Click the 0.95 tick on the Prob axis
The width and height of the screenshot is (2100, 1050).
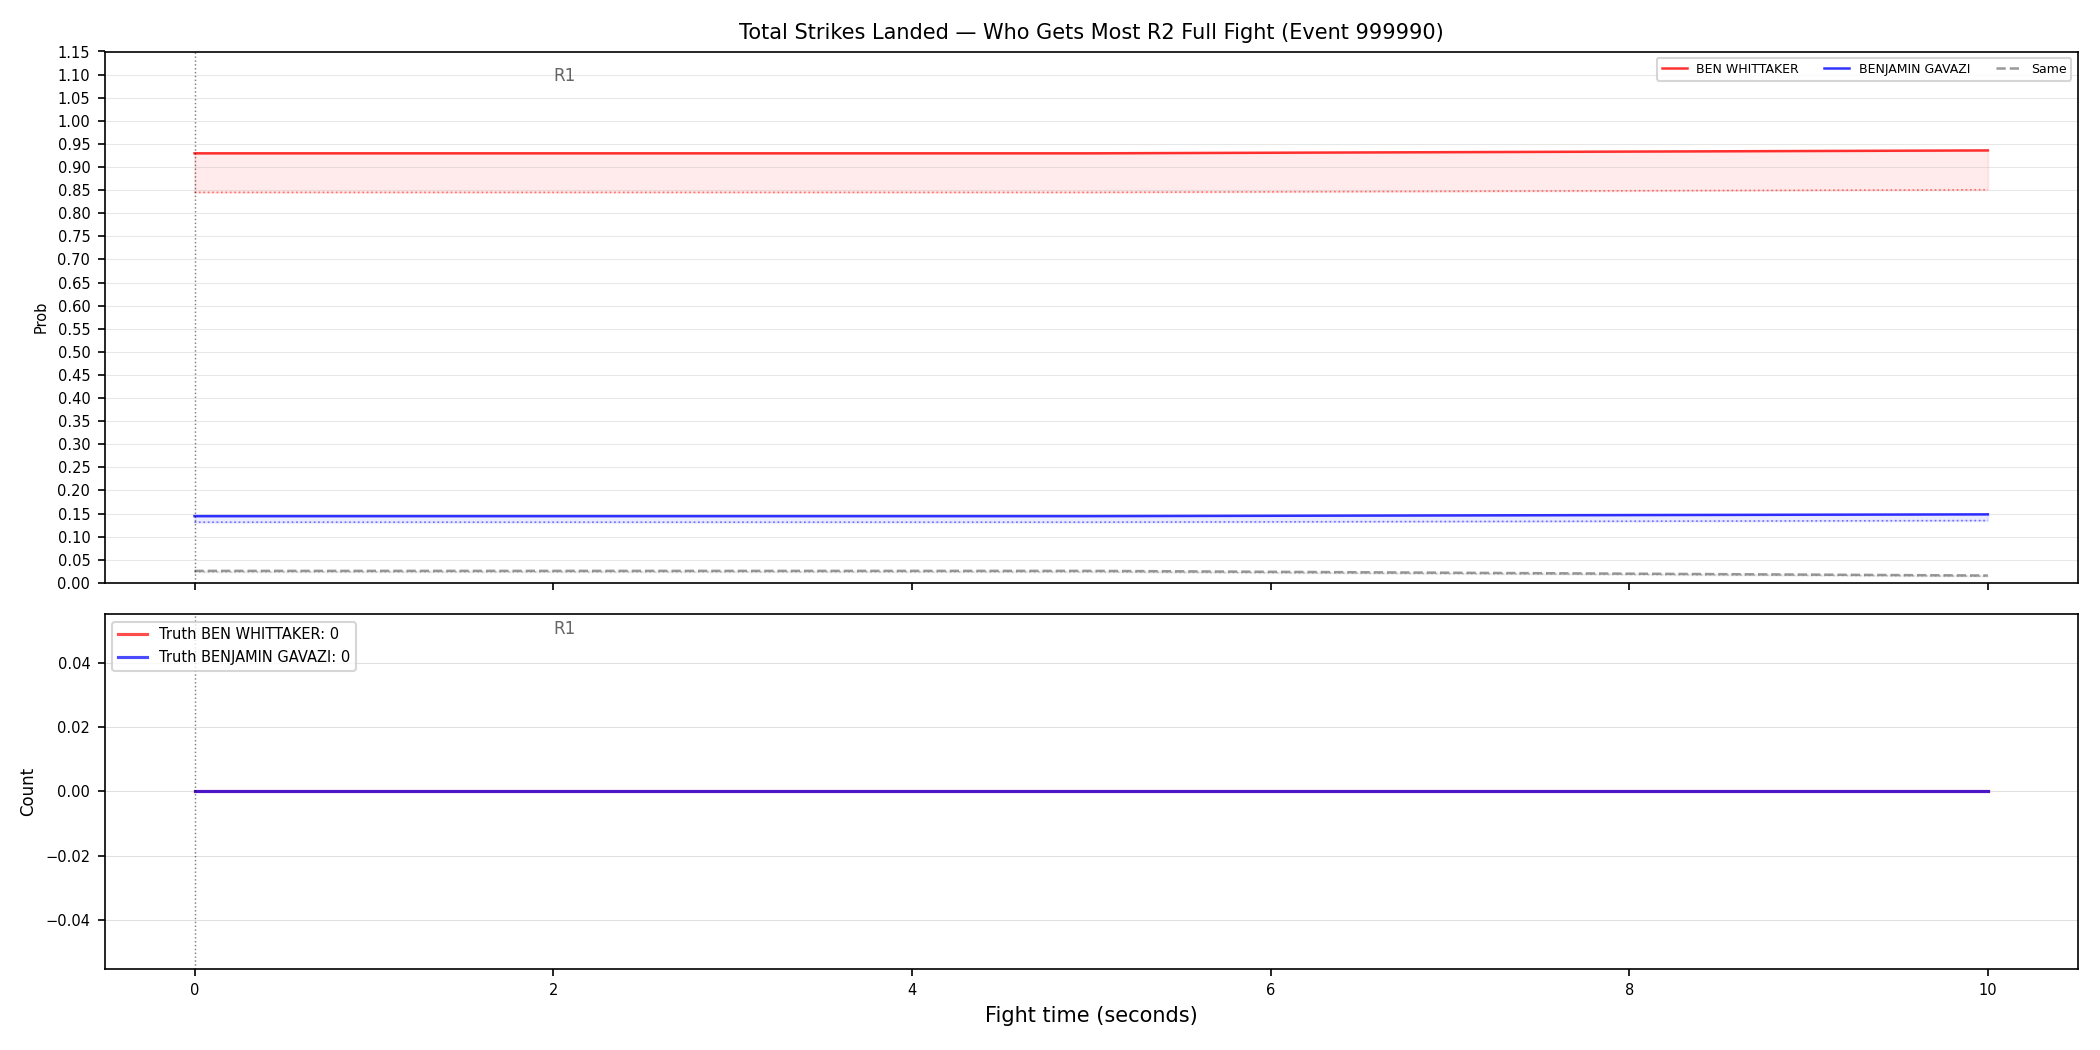click(x=73, y=145)
